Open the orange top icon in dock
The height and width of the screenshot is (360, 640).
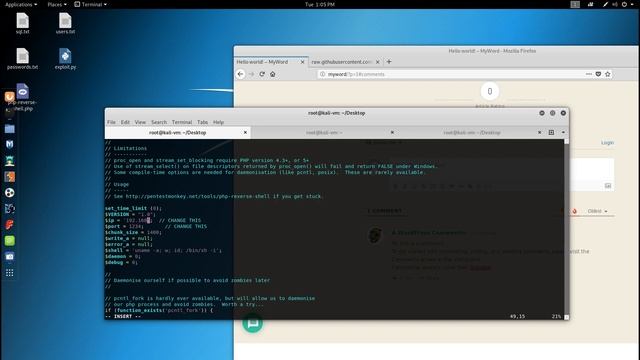pos(9,97)
